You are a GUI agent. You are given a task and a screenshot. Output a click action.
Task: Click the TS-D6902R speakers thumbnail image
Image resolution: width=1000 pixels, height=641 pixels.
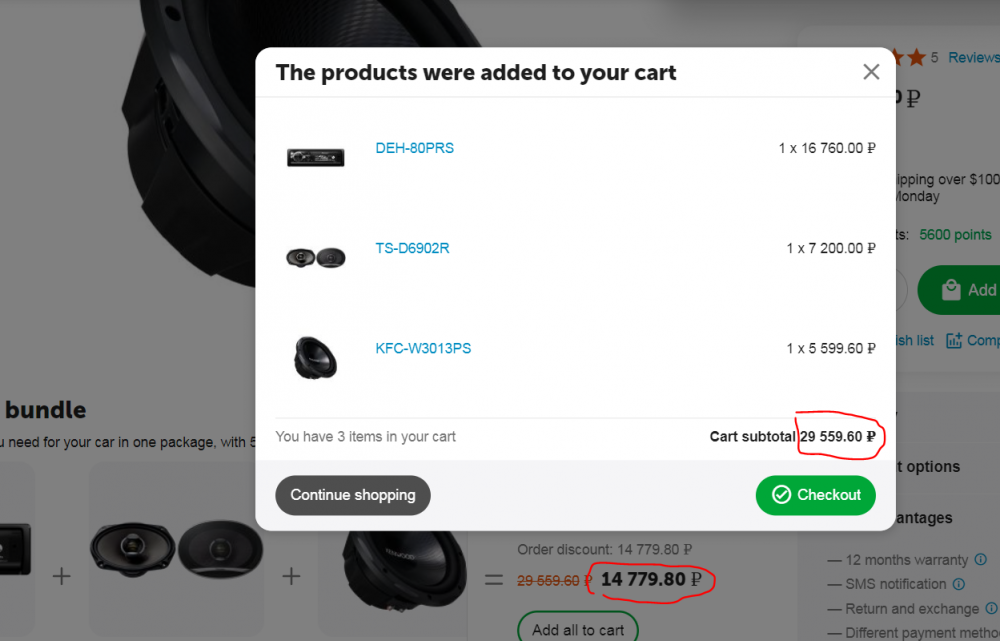tap(315, 257)
